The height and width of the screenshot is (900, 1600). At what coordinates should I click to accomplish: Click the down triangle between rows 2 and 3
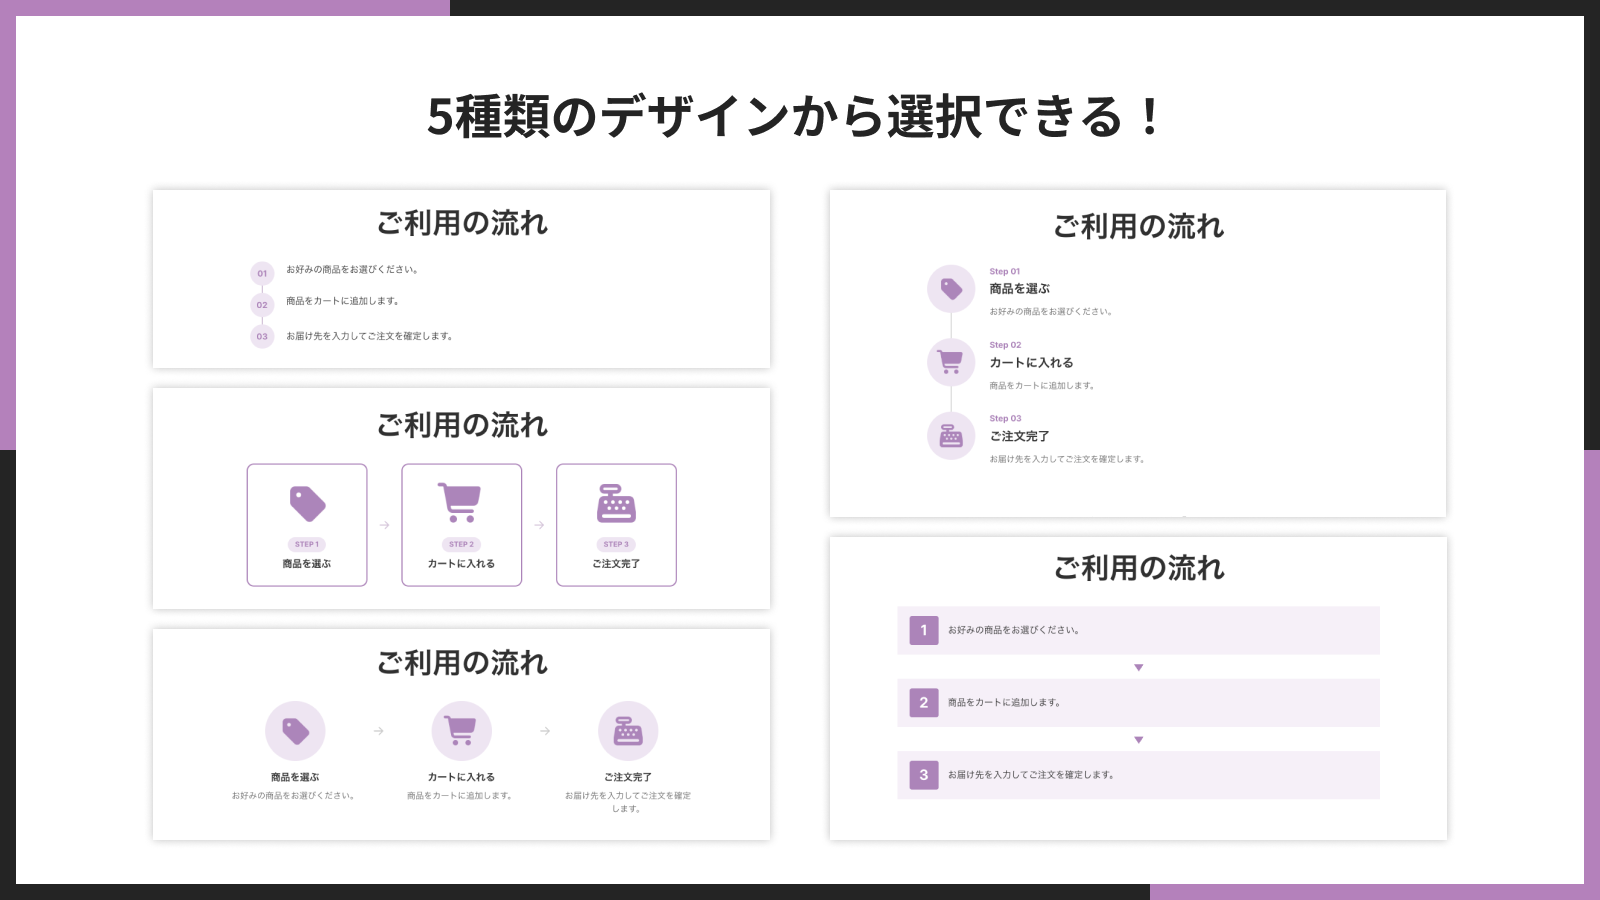[1138, 740]
